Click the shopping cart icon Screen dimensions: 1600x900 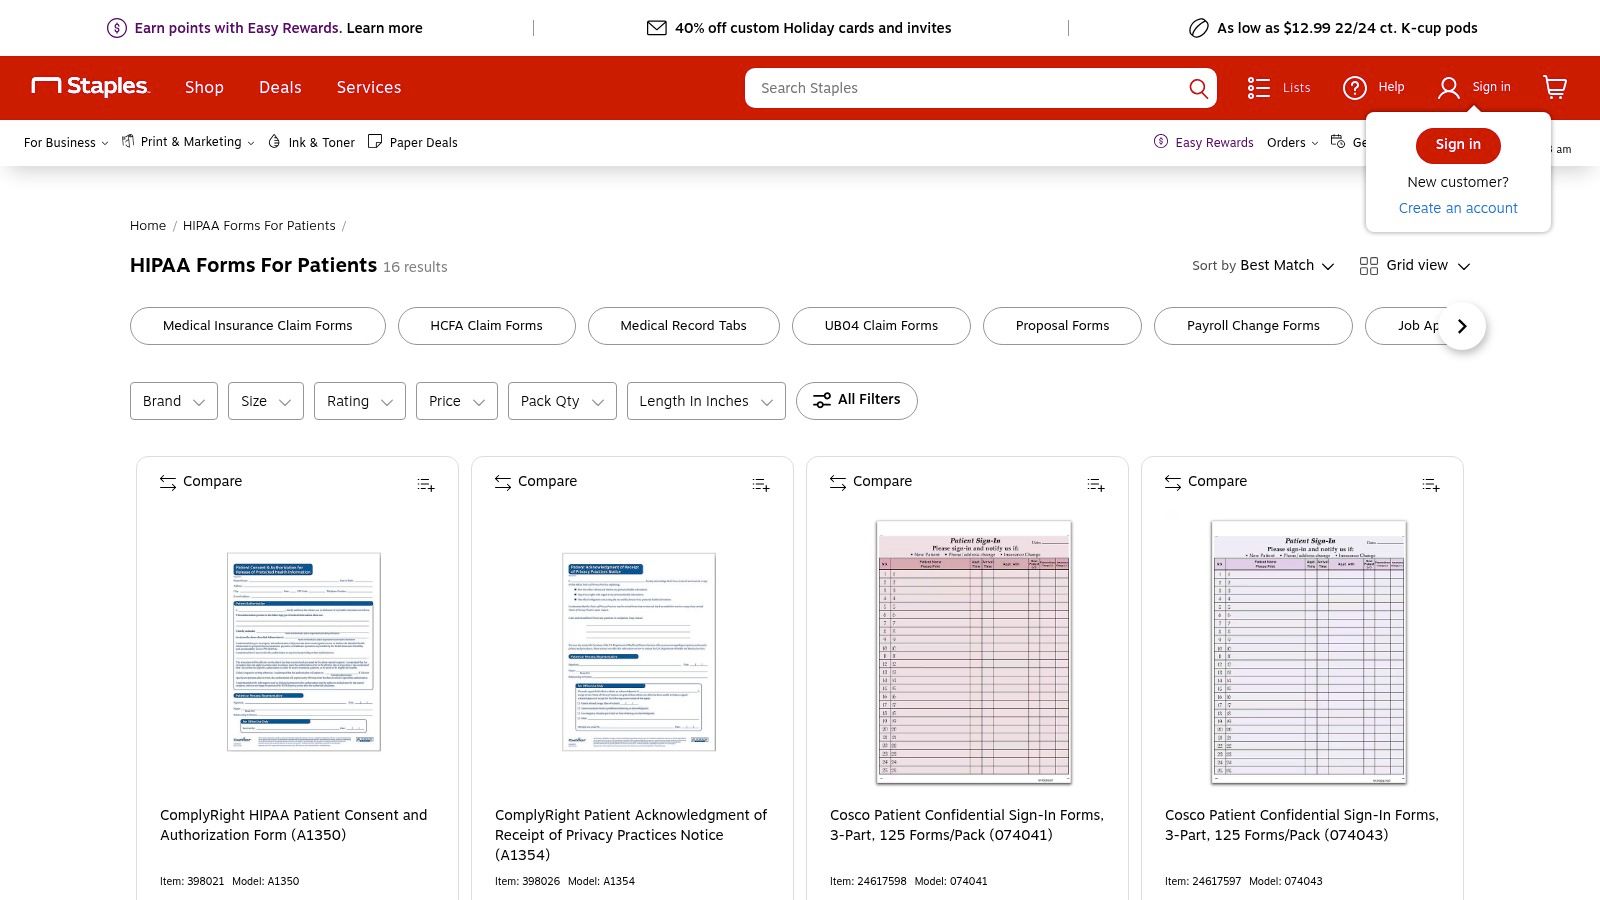click(x=1554, y=88)
